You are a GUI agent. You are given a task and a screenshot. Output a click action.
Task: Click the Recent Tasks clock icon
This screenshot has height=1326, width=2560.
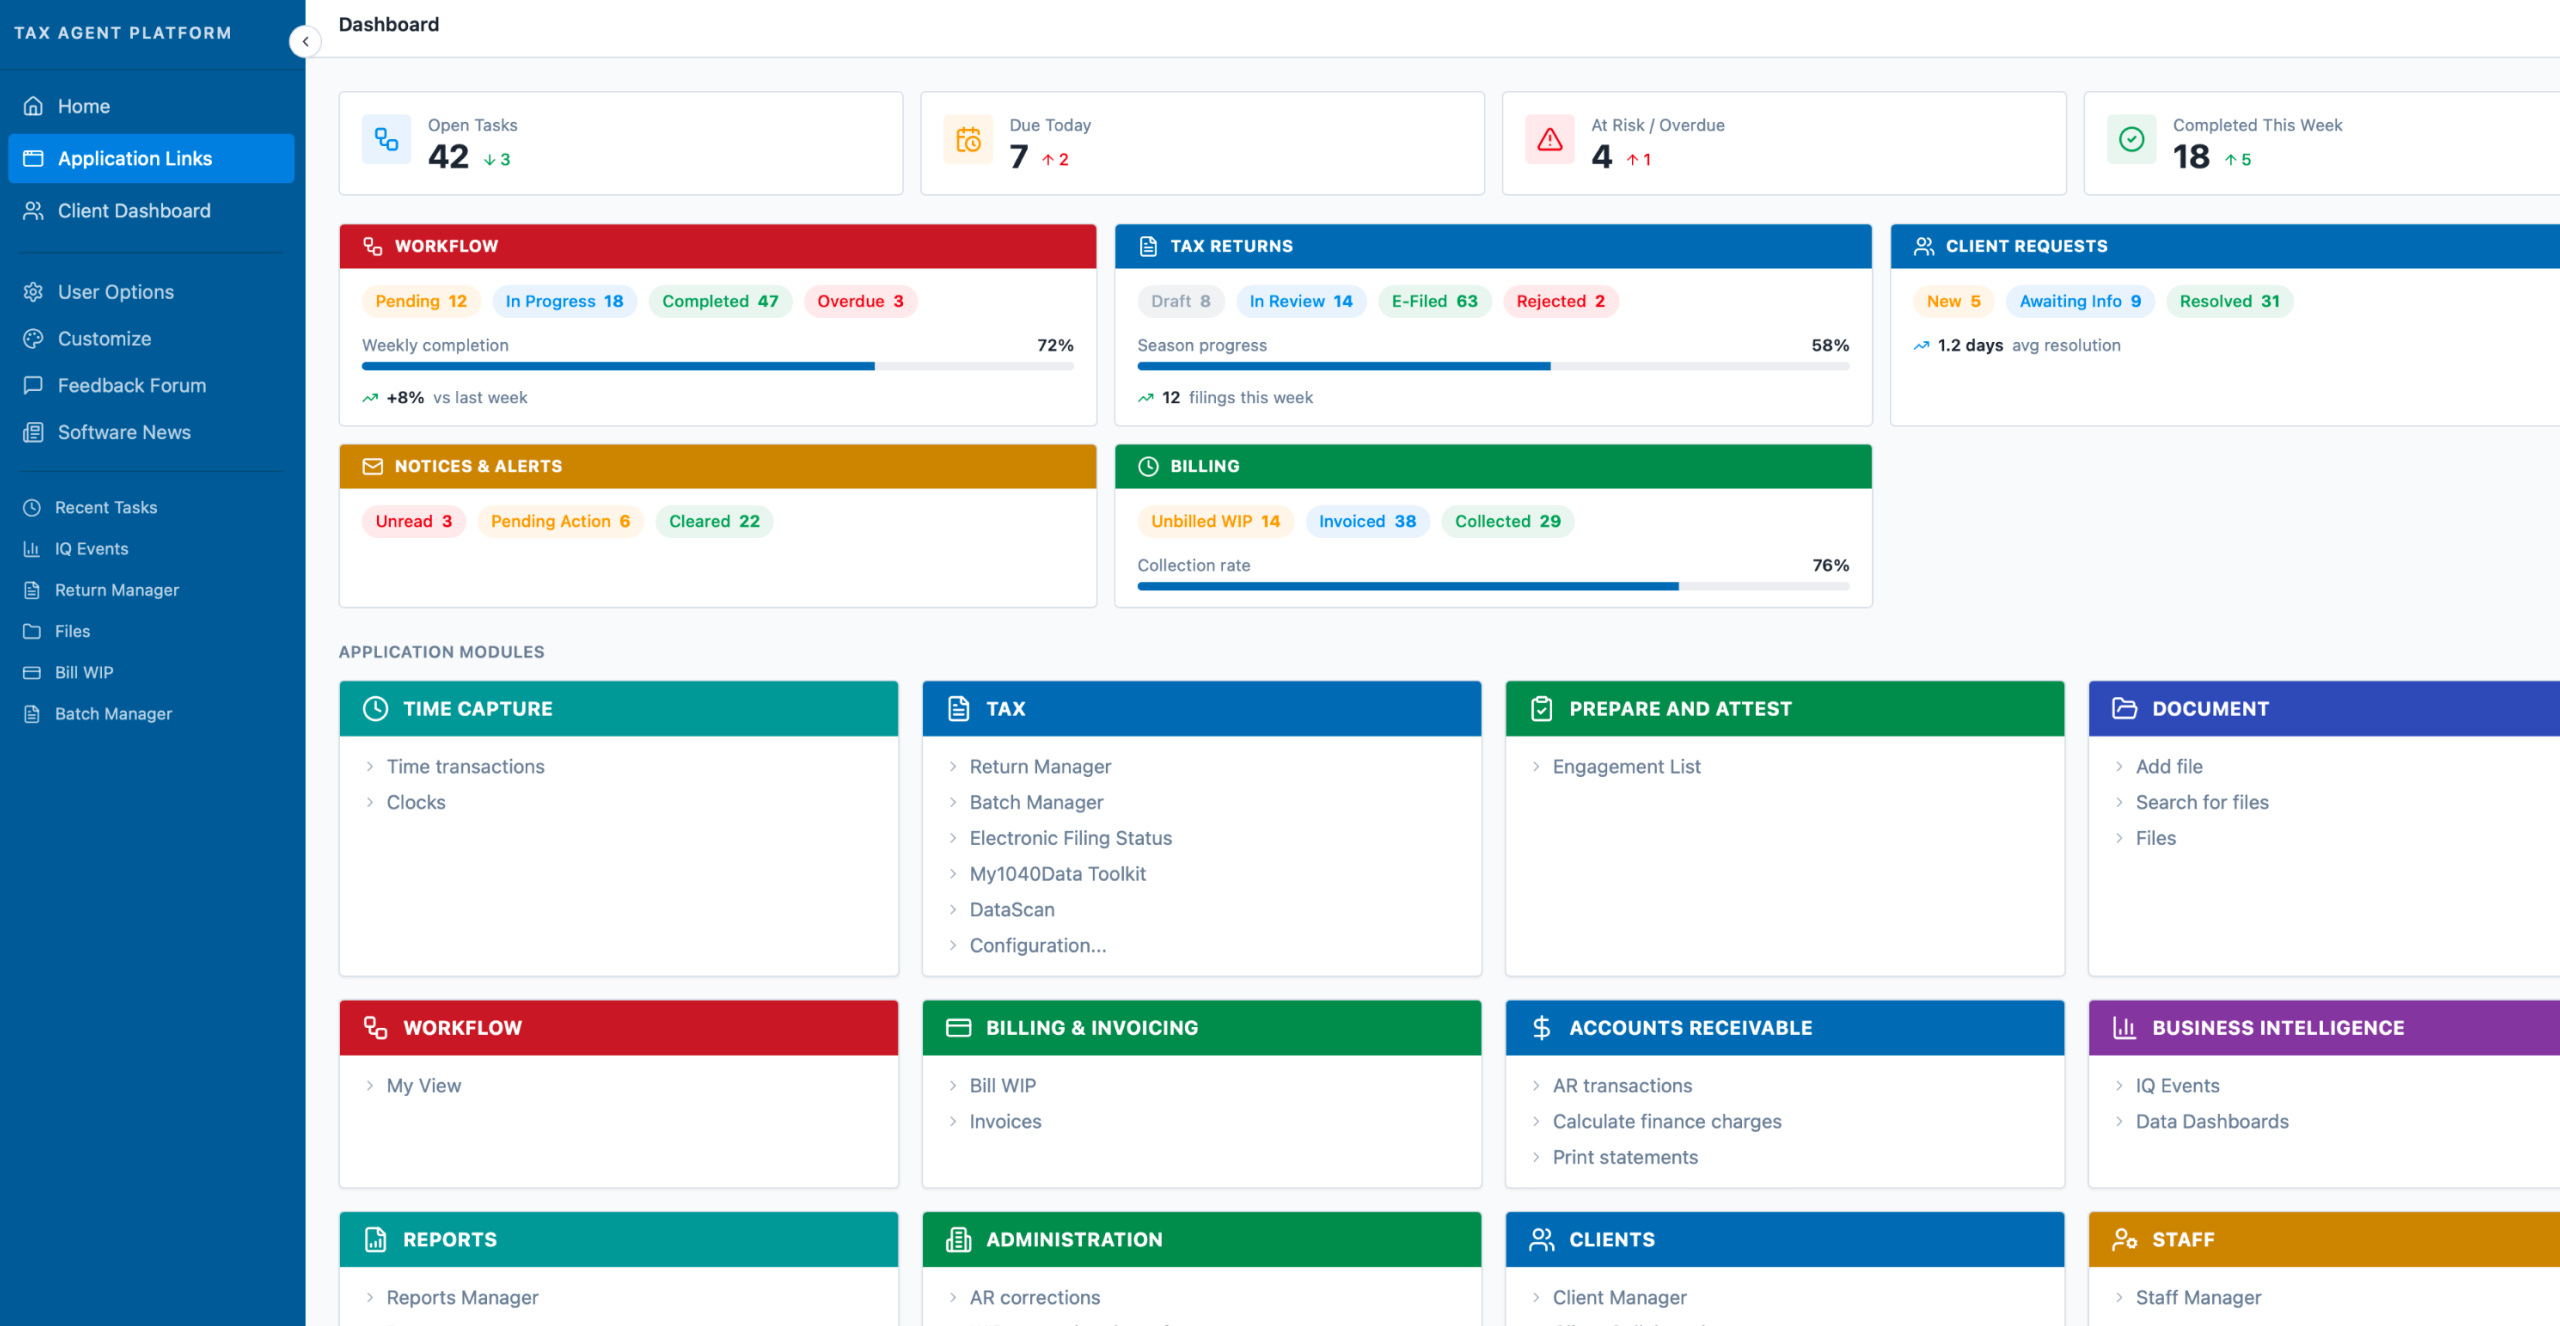click(32, 507)
